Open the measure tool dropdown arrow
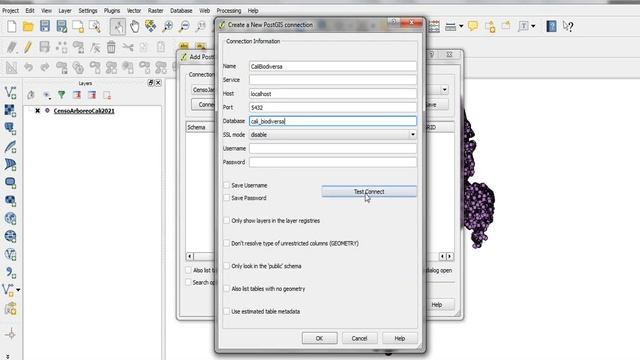The width and height of the screenshot is (640, 360). click(461, 27)
